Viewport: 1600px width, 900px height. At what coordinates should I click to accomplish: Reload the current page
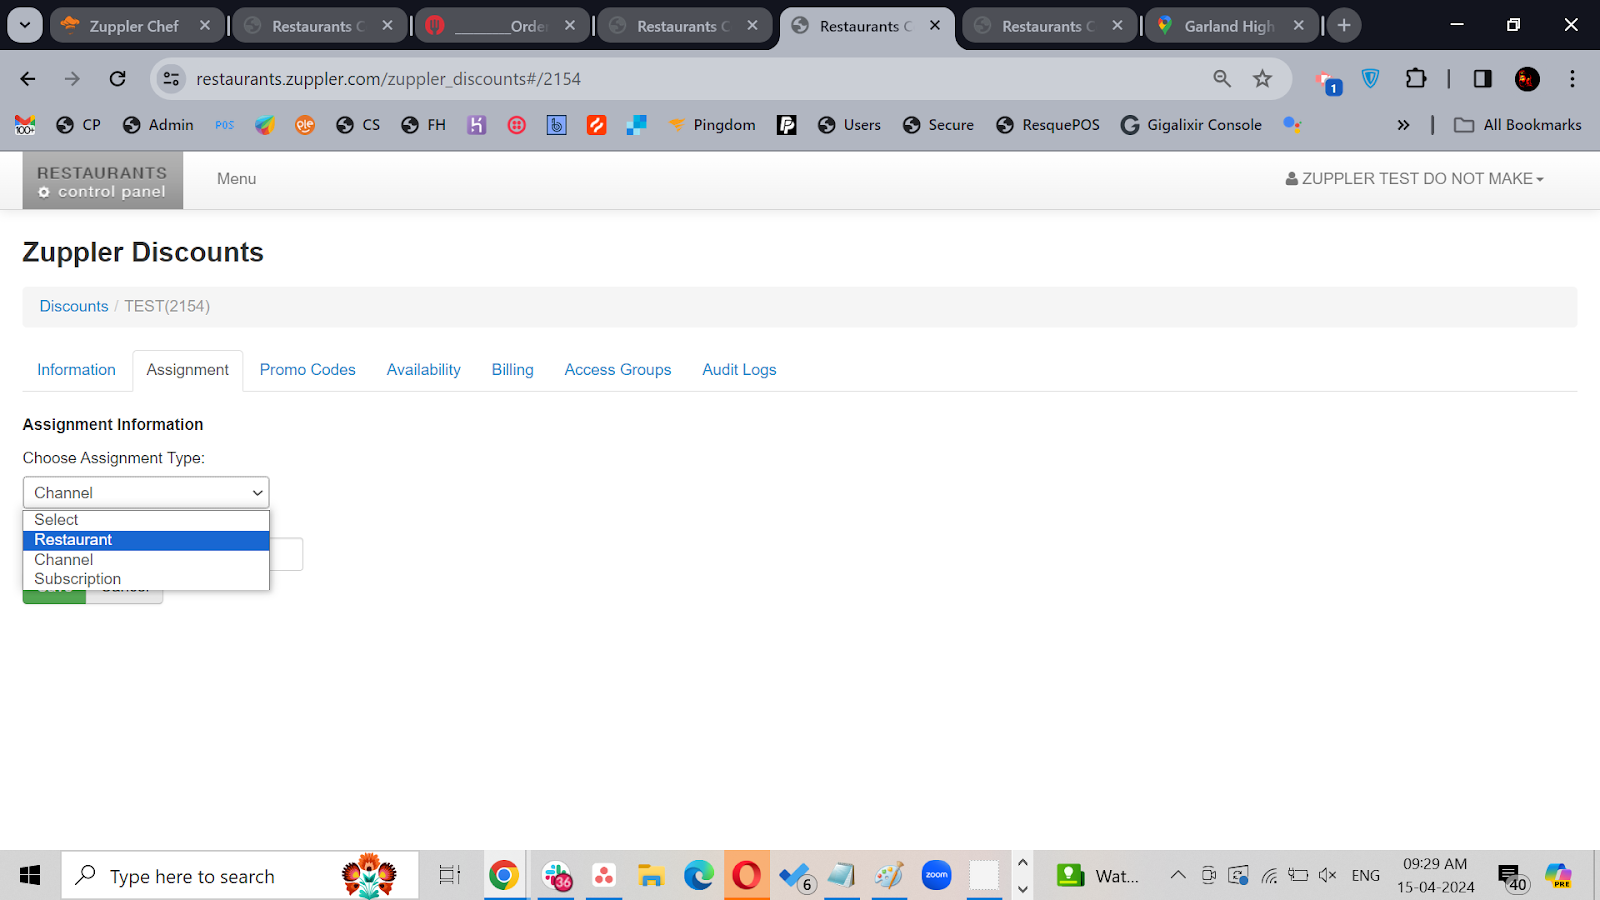click(x=118, y=79)
